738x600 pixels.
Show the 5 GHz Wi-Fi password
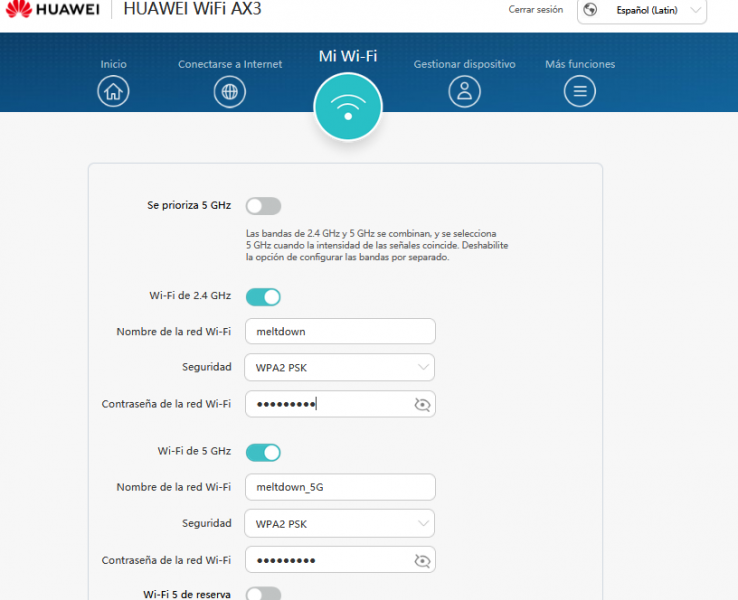[422, 560]
